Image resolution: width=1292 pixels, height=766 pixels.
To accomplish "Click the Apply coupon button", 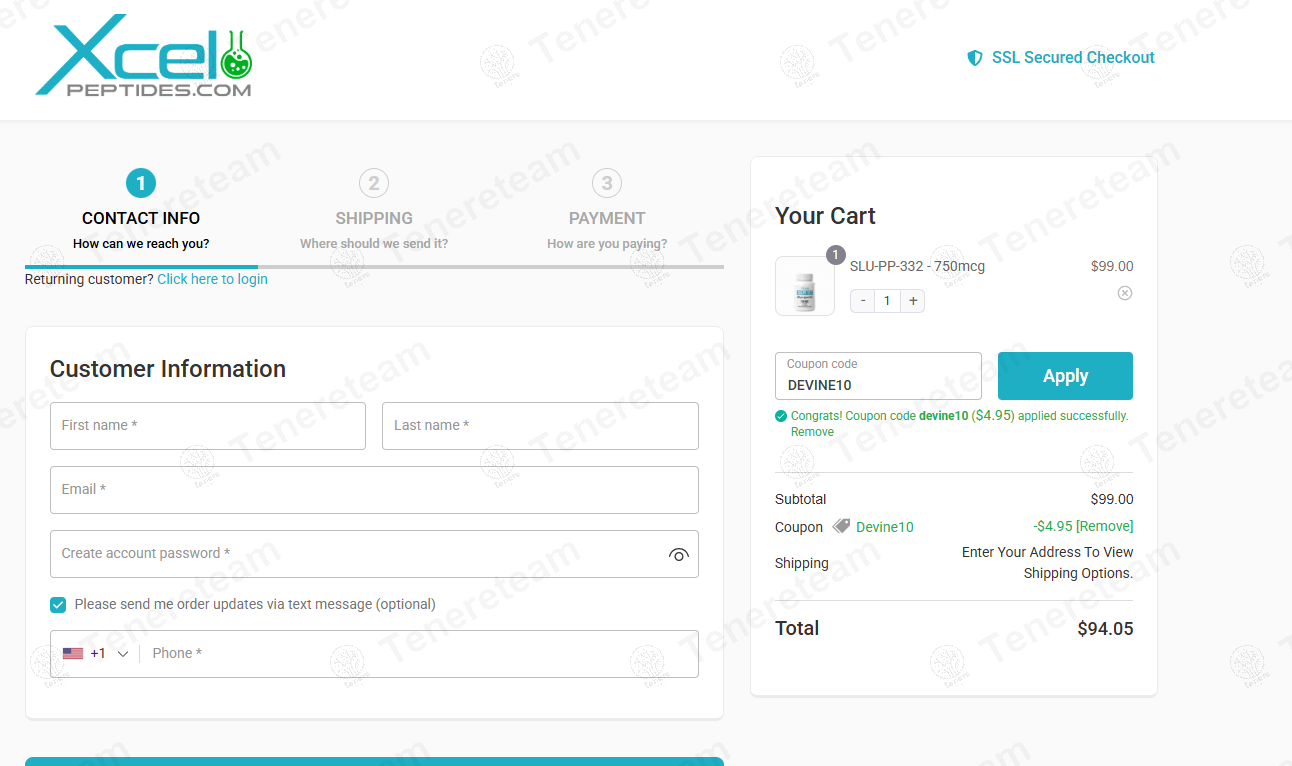I will pyautogui.click(x=1065, y=376).
